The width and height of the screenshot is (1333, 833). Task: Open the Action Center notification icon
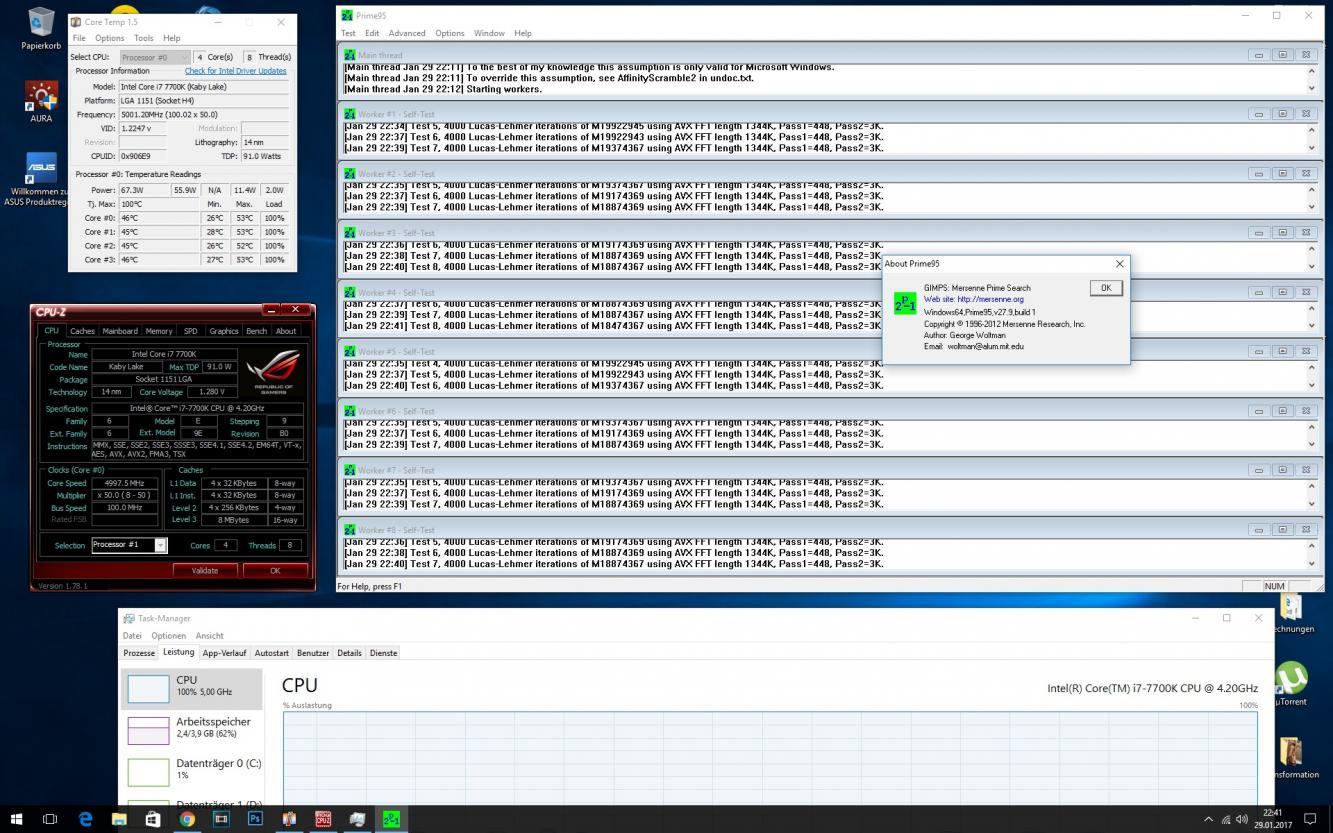coord(1310,819)
